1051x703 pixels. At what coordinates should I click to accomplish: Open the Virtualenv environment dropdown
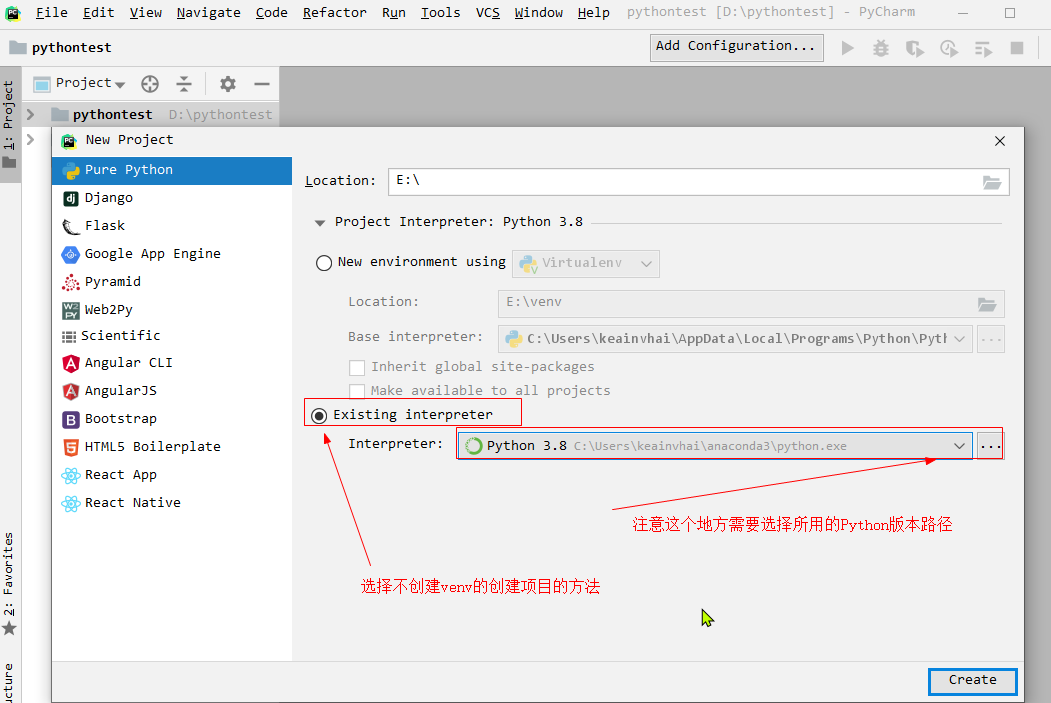(586, 263)
